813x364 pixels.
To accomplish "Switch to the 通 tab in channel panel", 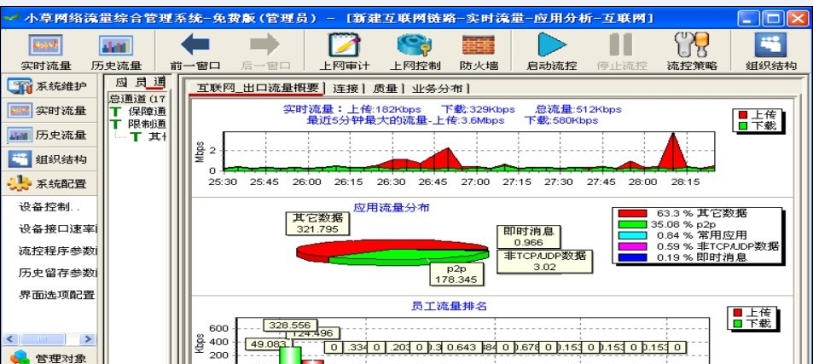I will pyautogui.click(x=159, y=81).
